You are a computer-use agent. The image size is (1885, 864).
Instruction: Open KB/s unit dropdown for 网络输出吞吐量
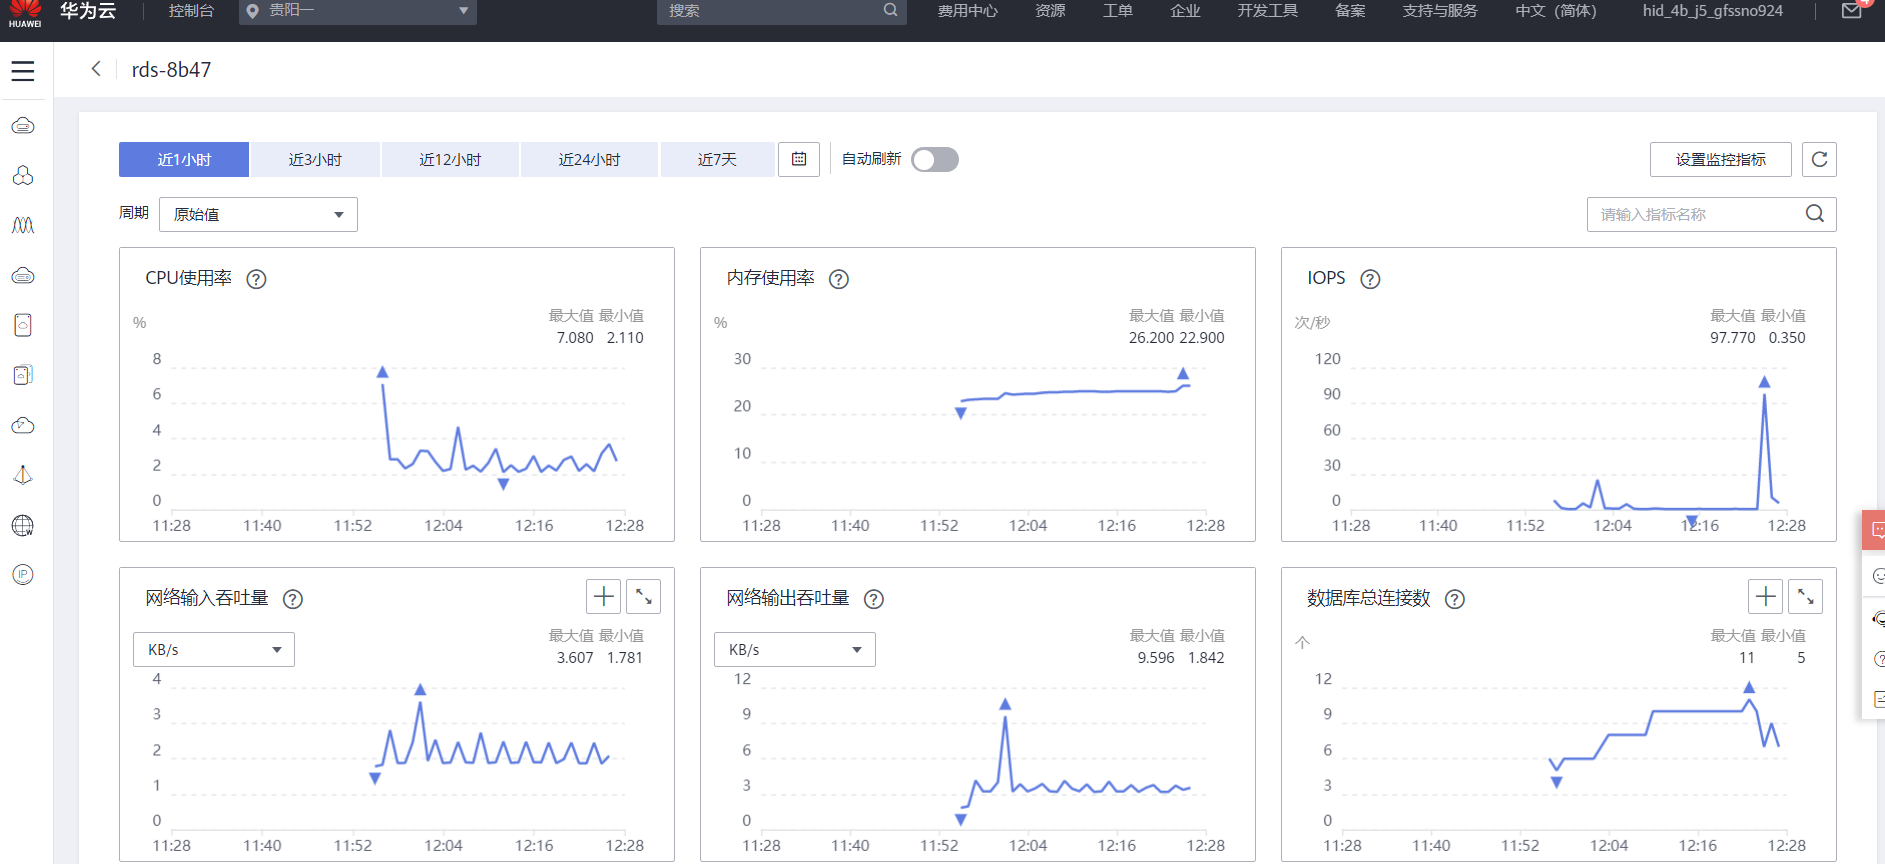coord(795,650)
